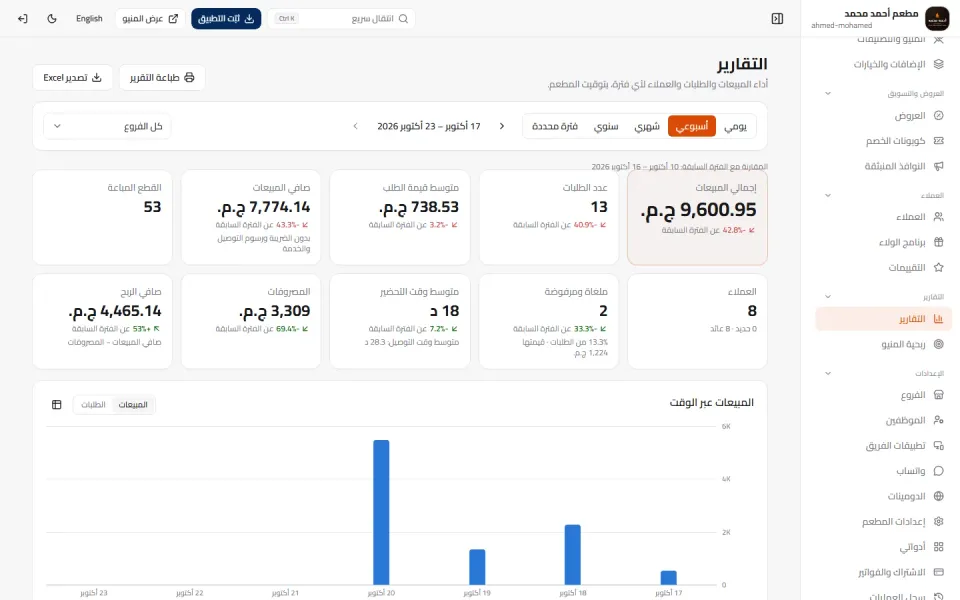Open الإضافات والخيارات via its layers icon
This screenshot has width=960, height=600.
939,64
